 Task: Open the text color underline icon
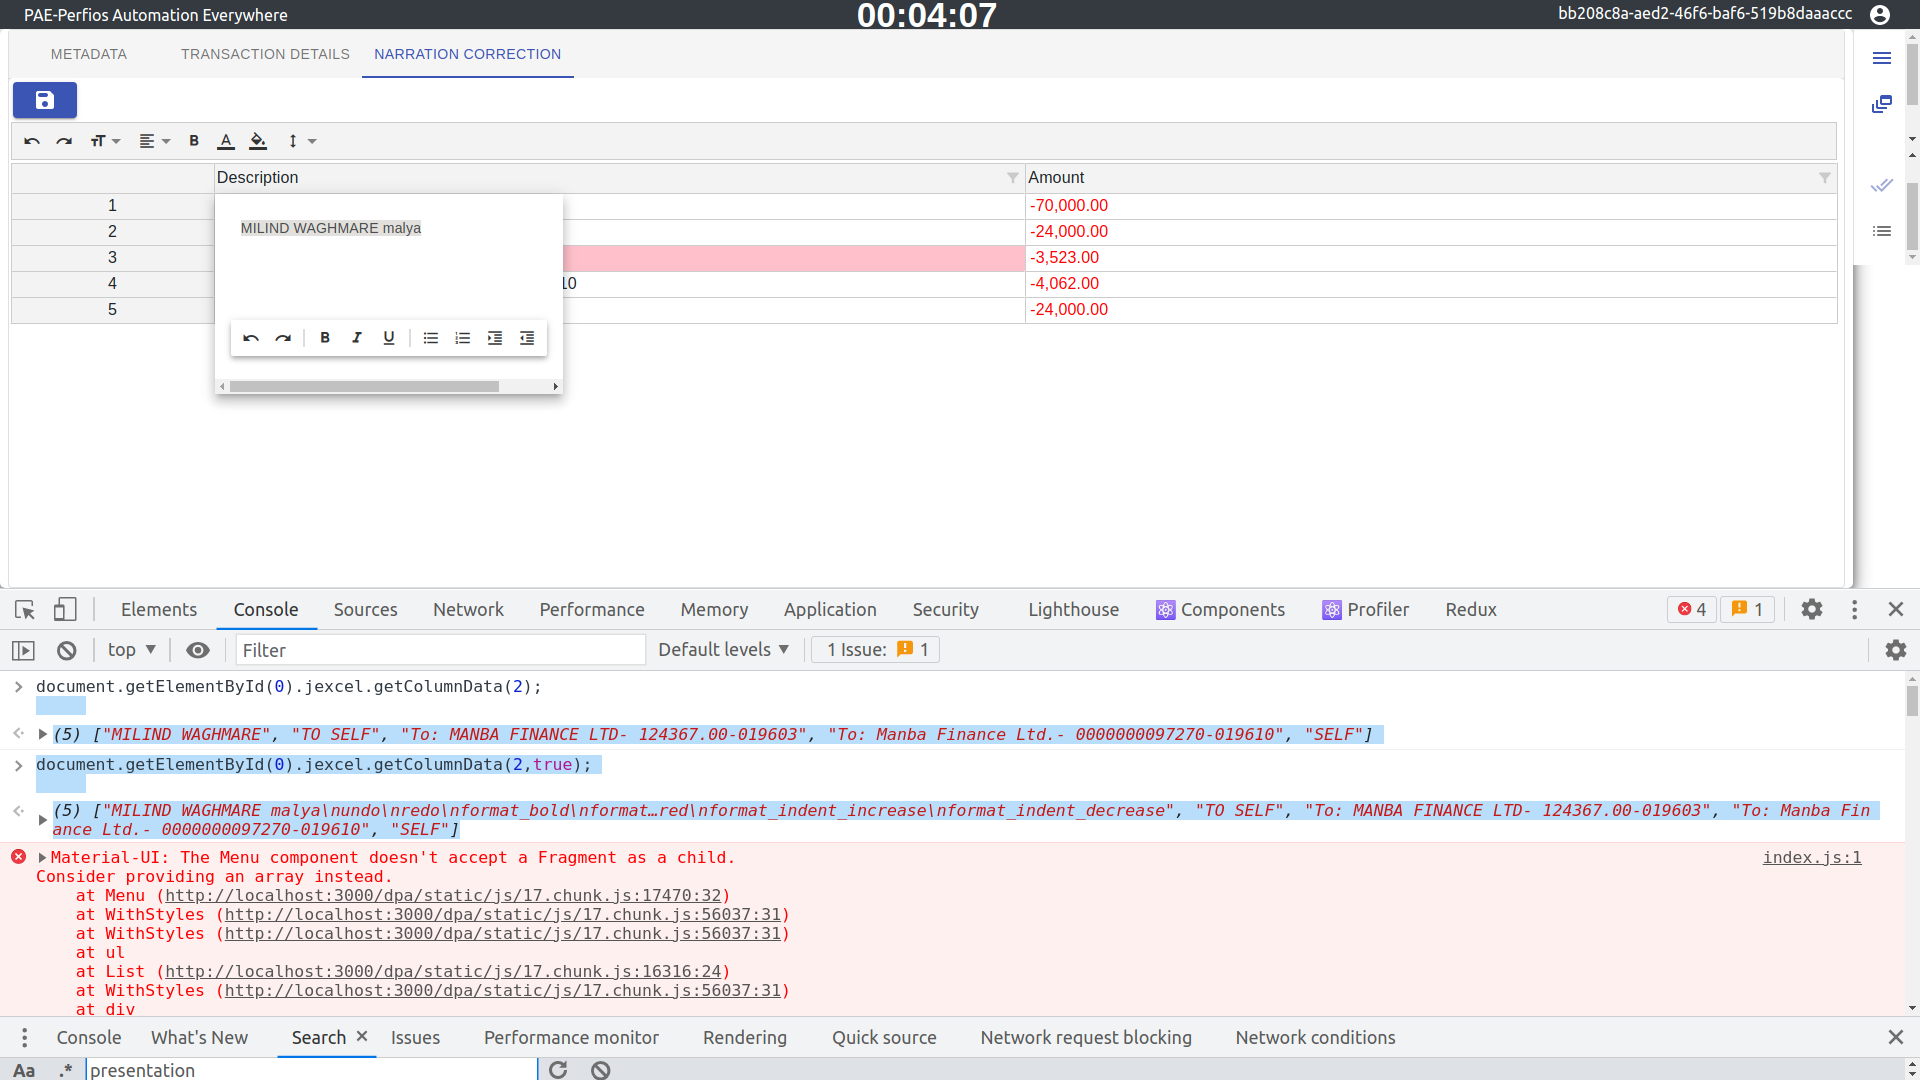click(225, 141)
